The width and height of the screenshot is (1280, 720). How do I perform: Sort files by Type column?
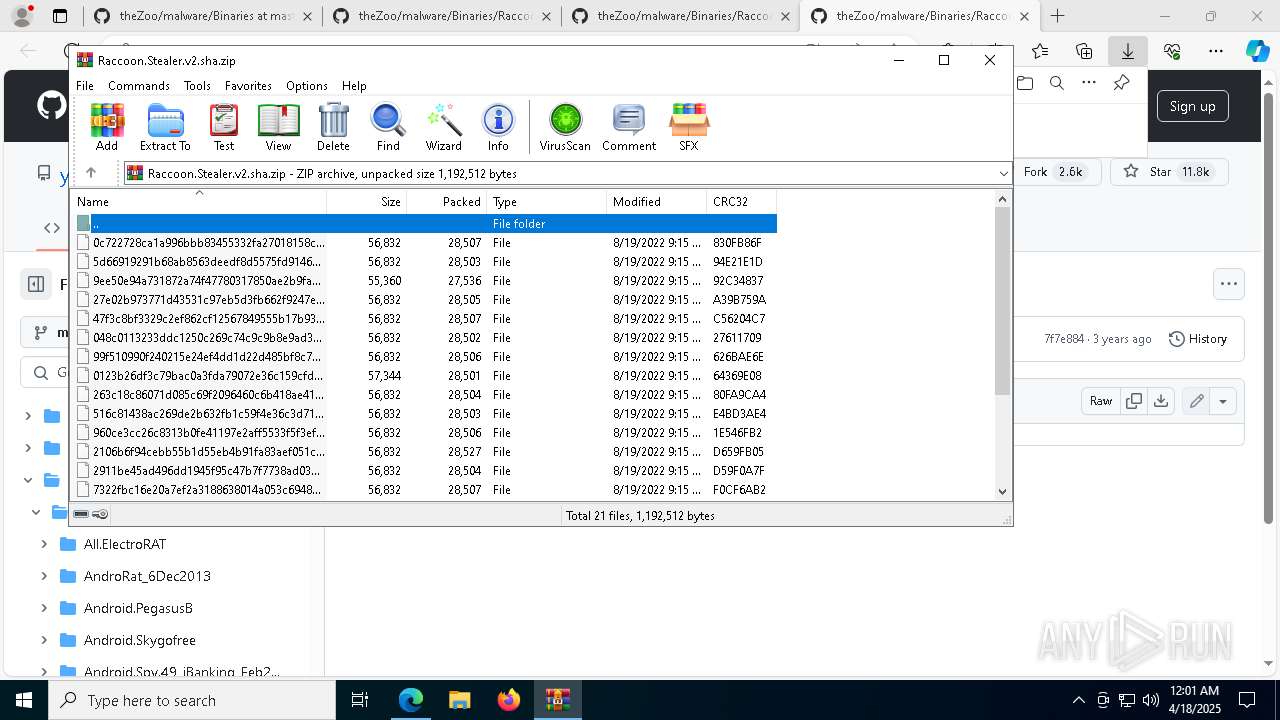pyautogui.click(x=546, y=202)
